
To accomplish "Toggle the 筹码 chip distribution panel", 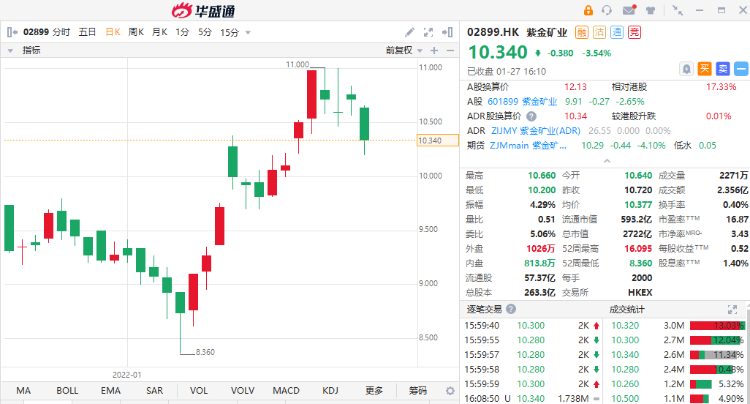I will (418, 391).
